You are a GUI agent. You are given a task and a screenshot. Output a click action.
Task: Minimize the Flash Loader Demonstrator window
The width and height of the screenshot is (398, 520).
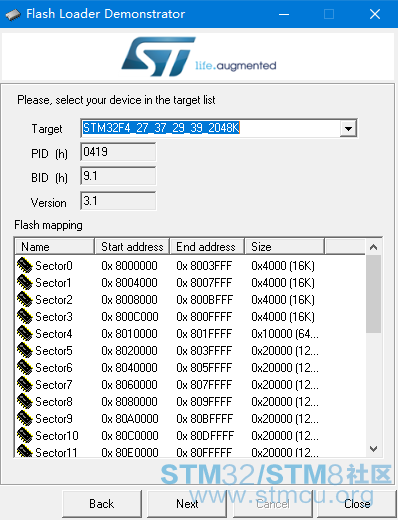pyautogui.click(x=284, y=14)
